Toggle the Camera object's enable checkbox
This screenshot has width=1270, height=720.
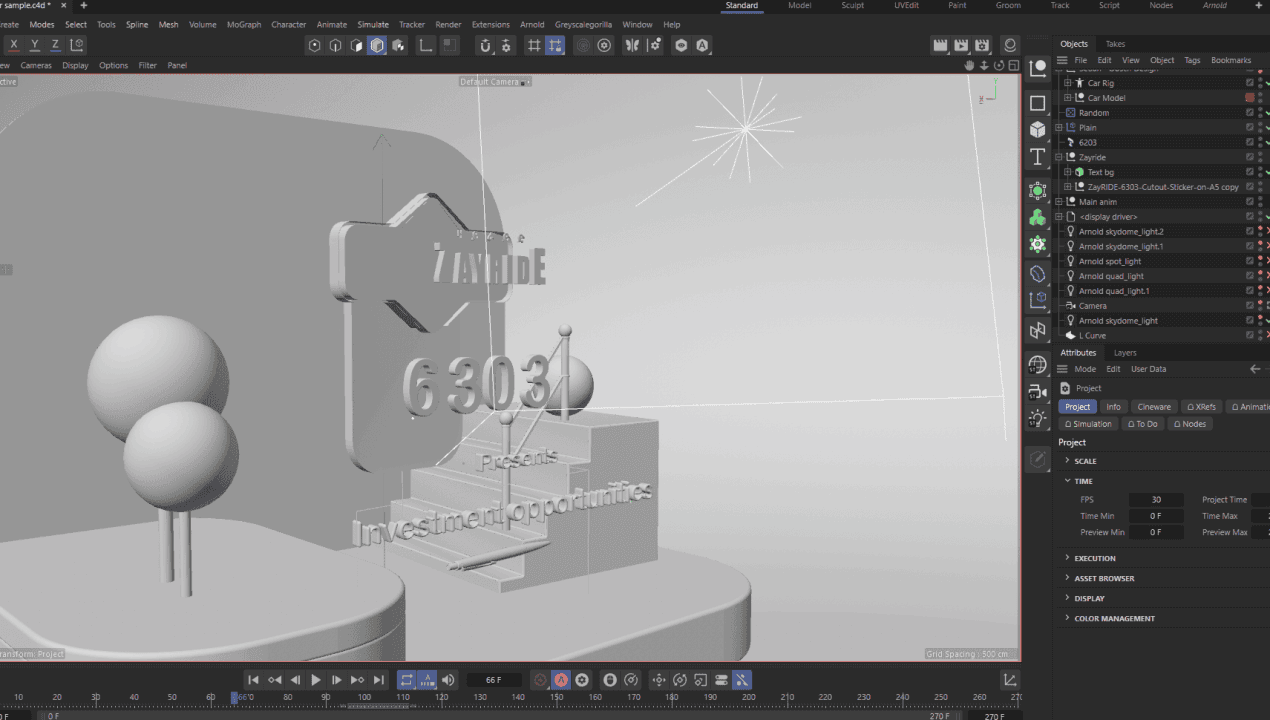1249,306
